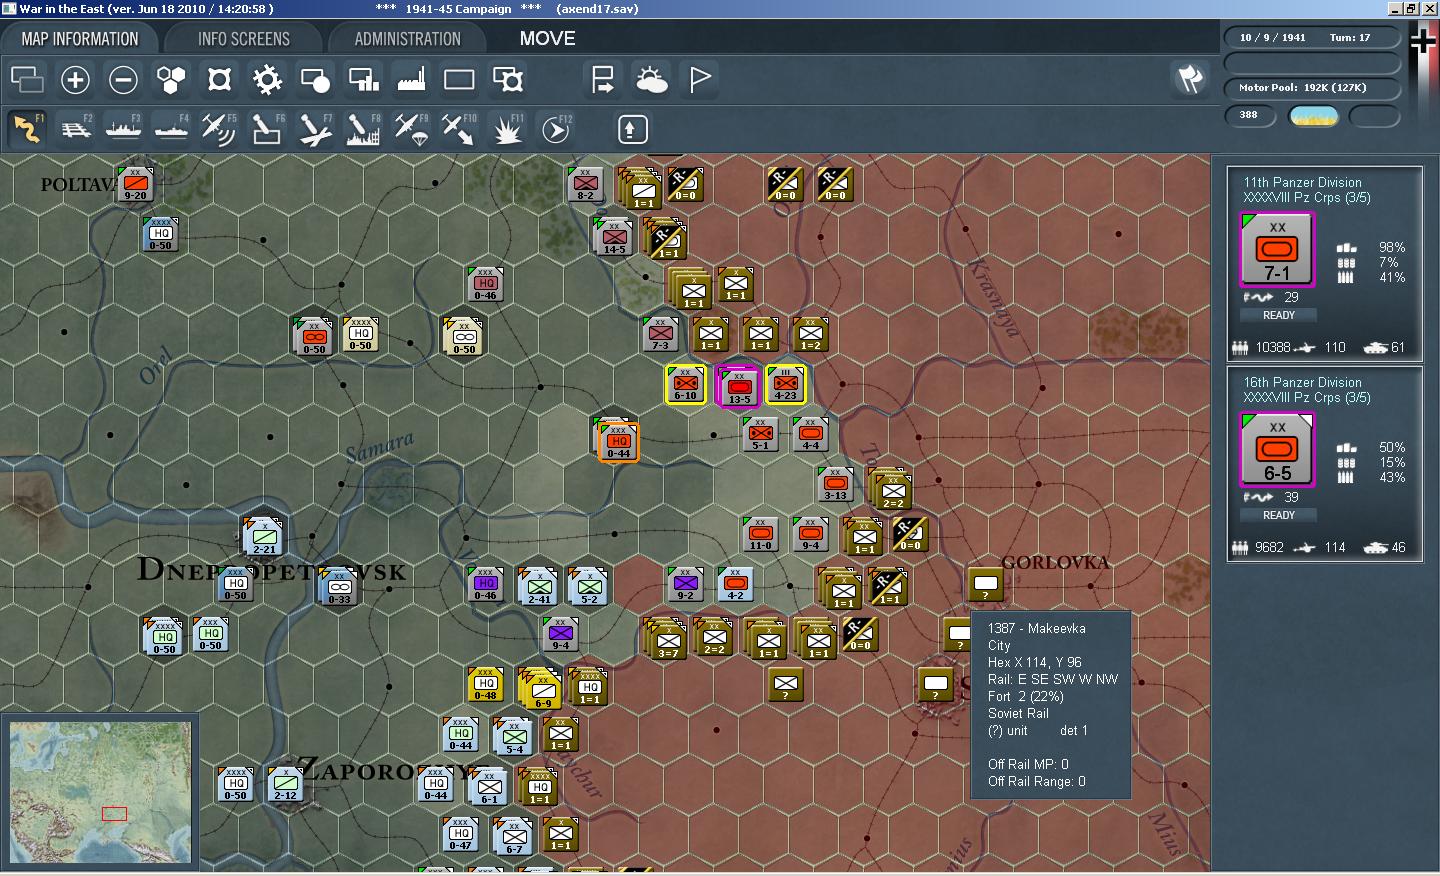Toggle the factory icon
The image size is (1440, 876).
(411, 79)
